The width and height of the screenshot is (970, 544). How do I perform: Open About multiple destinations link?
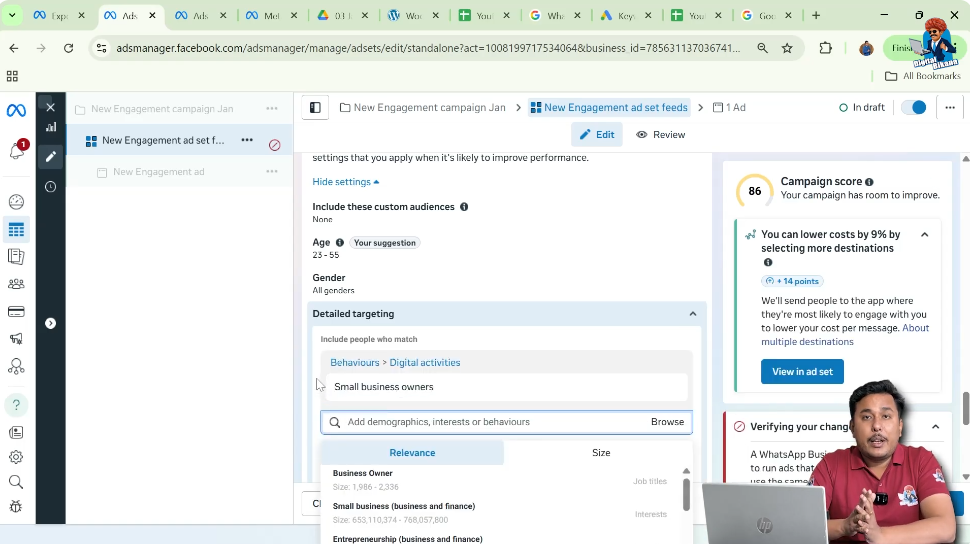[845, 335]
